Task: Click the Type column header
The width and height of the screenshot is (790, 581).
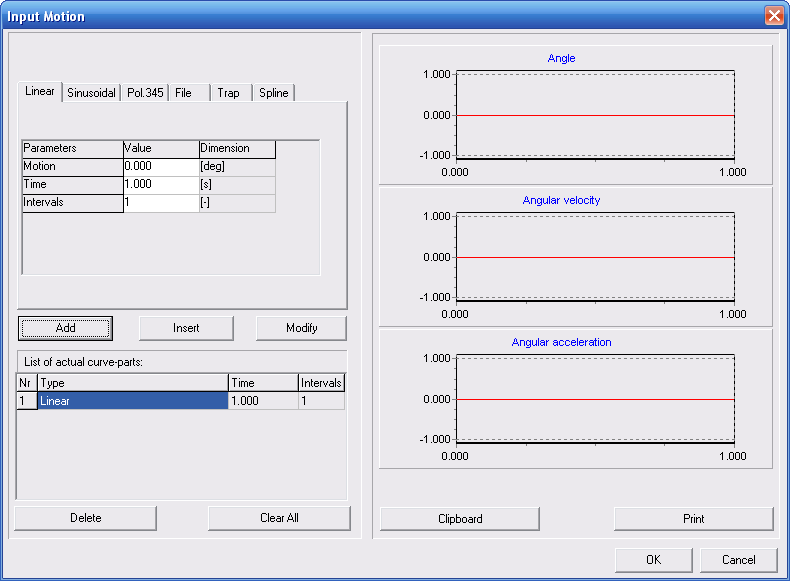Action: 133,383
